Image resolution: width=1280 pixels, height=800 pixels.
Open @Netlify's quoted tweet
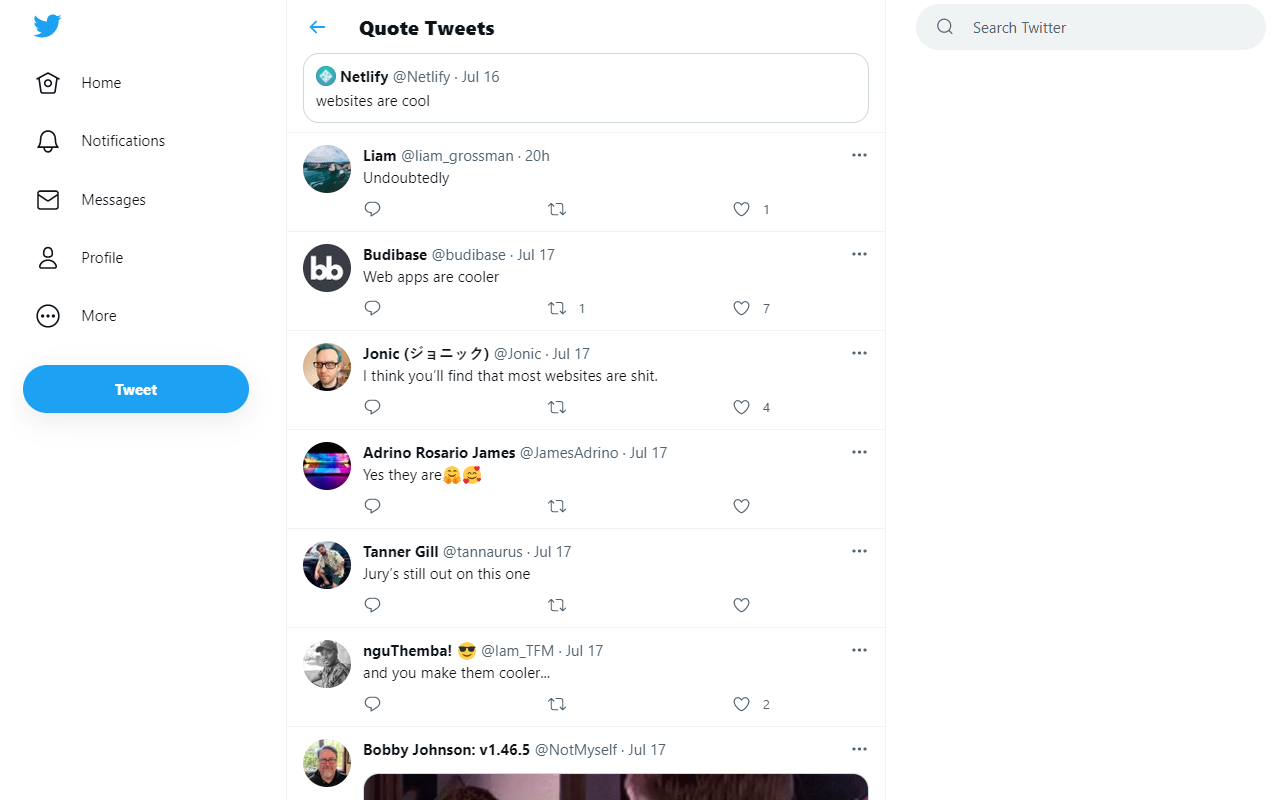(586, 88)
